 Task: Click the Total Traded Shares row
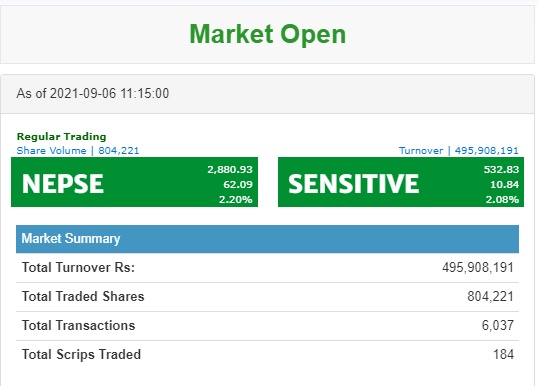pos(267,297)
